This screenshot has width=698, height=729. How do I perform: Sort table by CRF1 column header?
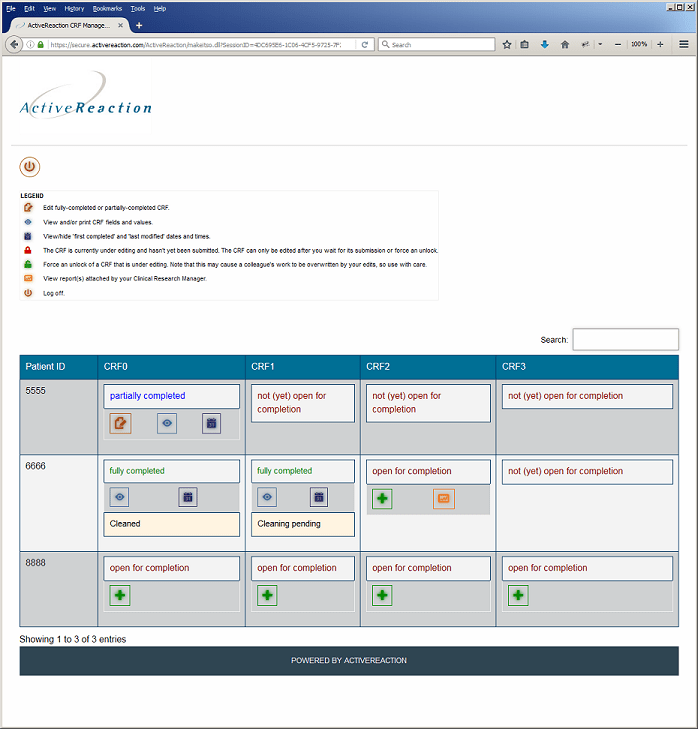click(x=303, y=367)
